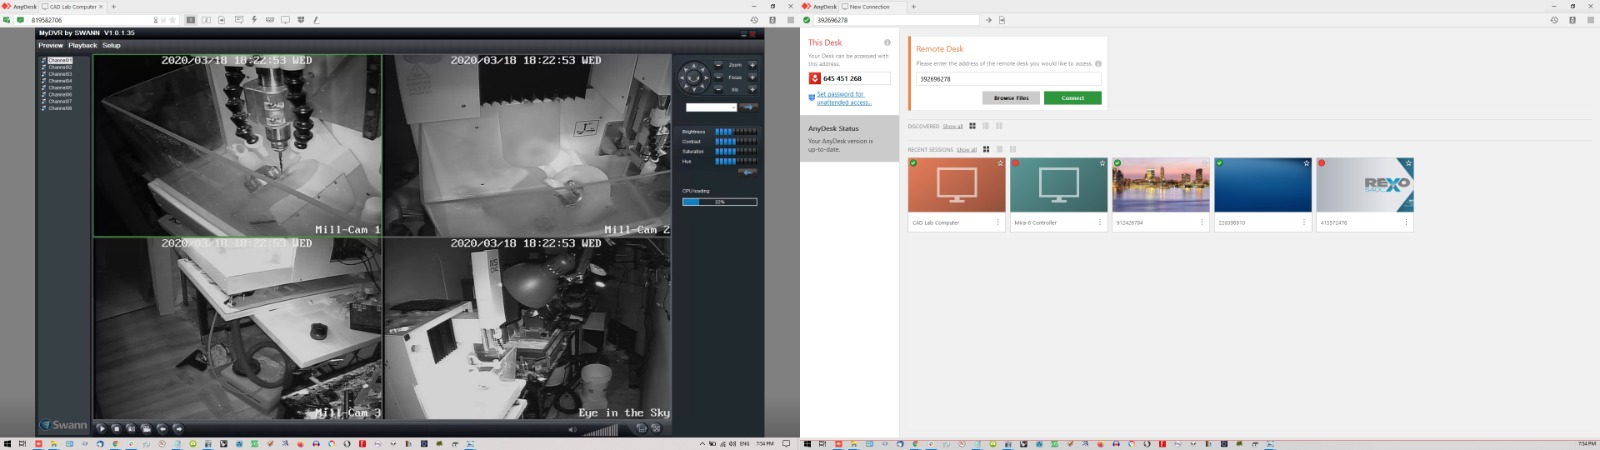The image size is (1600, 450).
Task: Click the previous page arrow in MyDVR
Action: click(162, 428)
